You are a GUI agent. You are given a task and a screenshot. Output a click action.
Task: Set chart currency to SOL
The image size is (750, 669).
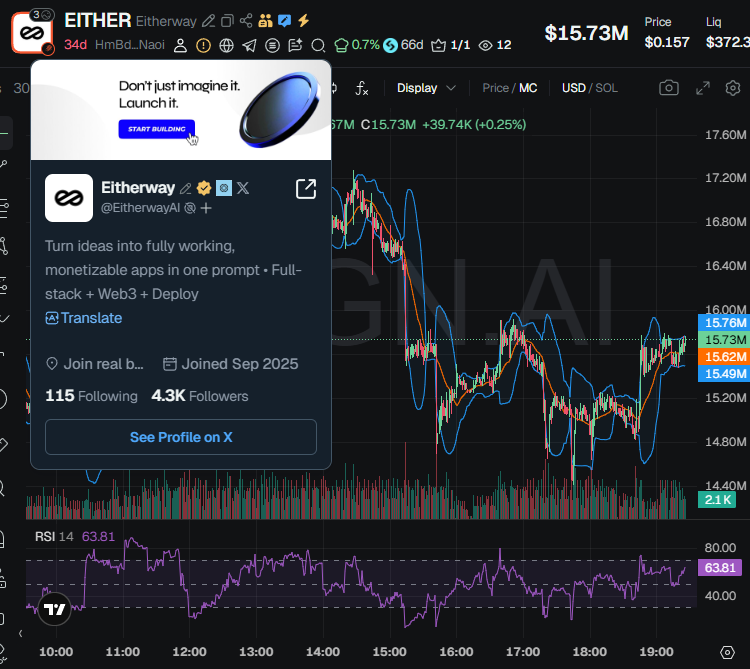[606, 88]
